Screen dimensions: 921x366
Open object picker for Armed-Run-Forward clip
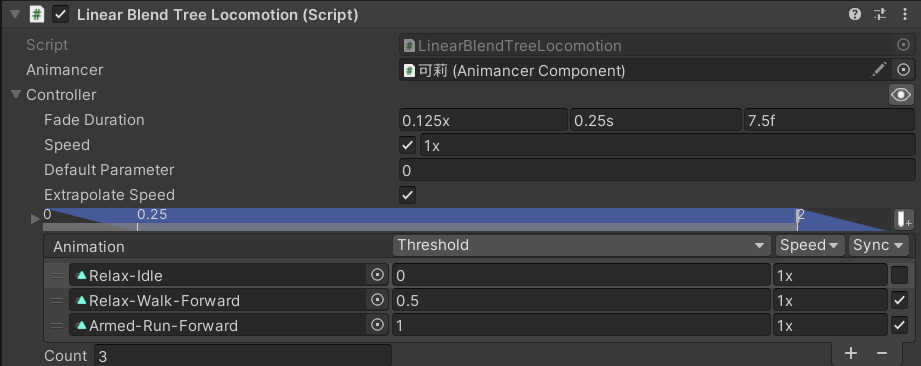(x=378, y=325)
